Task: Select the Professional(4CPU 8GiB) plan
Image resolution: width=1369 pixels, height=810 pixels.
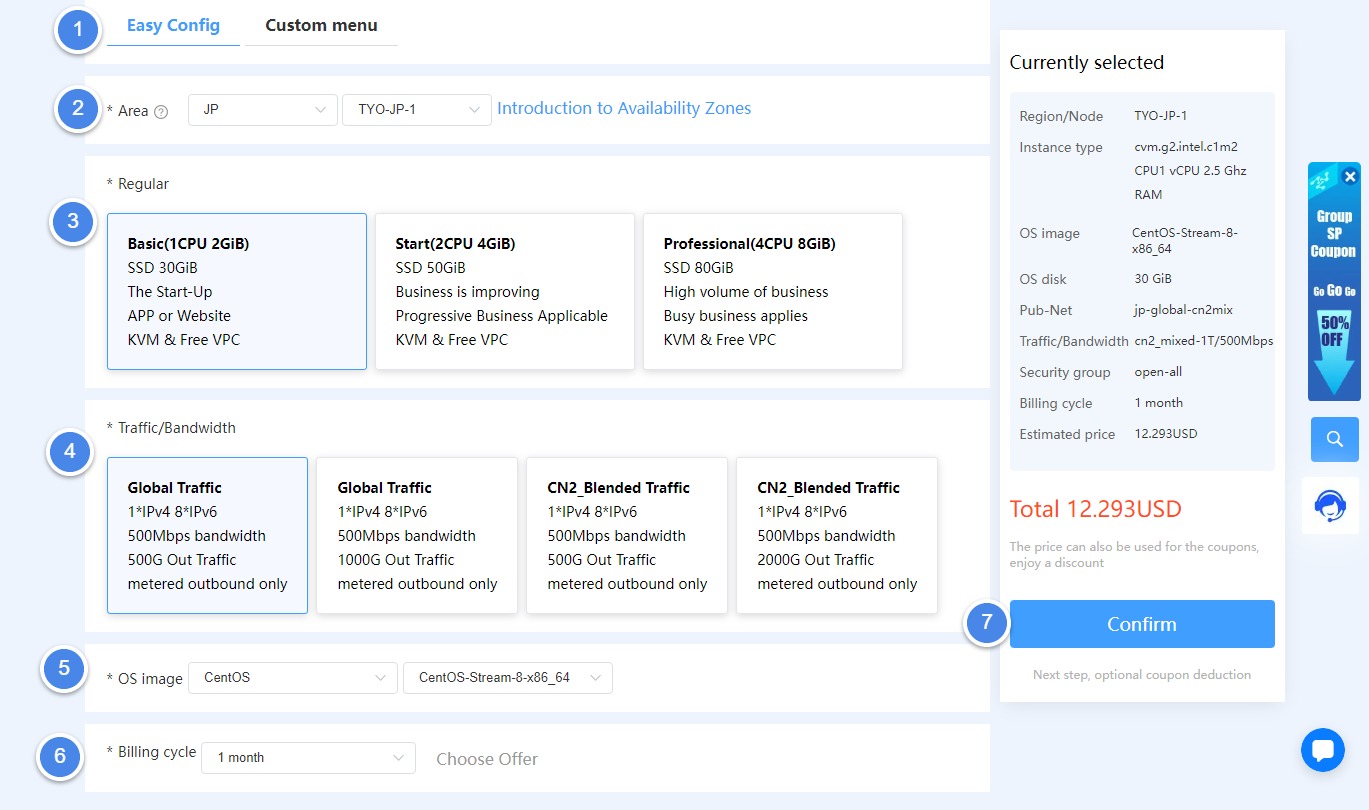Action: click(772, 291)
